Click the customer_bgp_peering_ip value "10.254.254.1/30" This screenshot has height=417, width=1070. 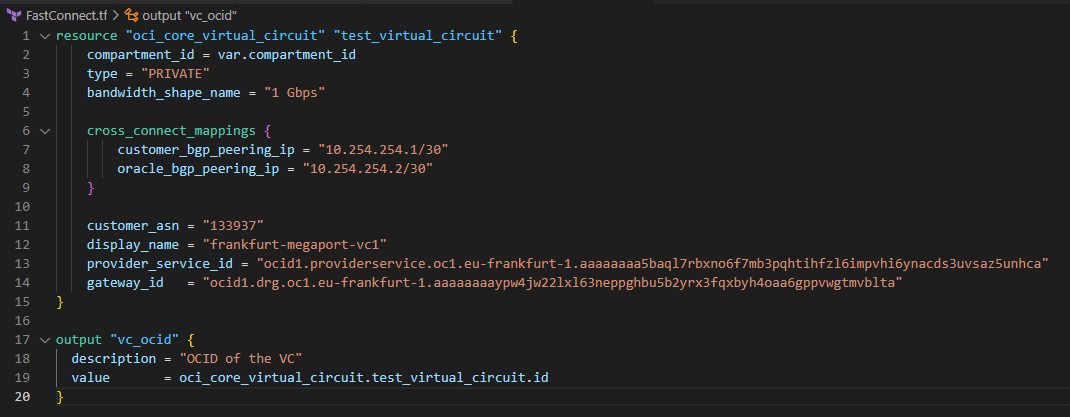(x=383, y=150)
